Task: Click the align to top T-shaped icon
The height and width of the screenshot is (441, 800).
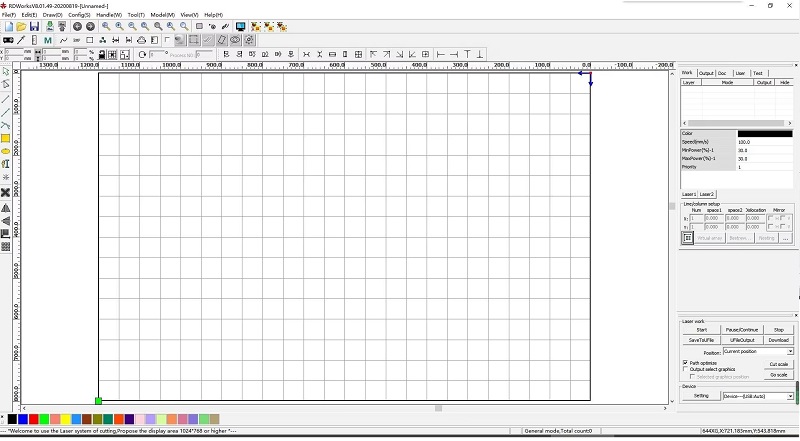Action: coord(467,54)
